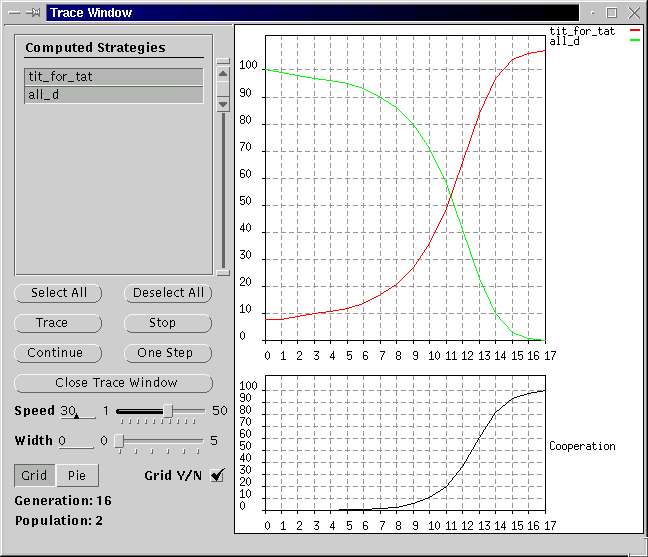The height and width of the screenshot is (557, 648).
Task: Stop the running trace
Action: (x=168, y=323)
